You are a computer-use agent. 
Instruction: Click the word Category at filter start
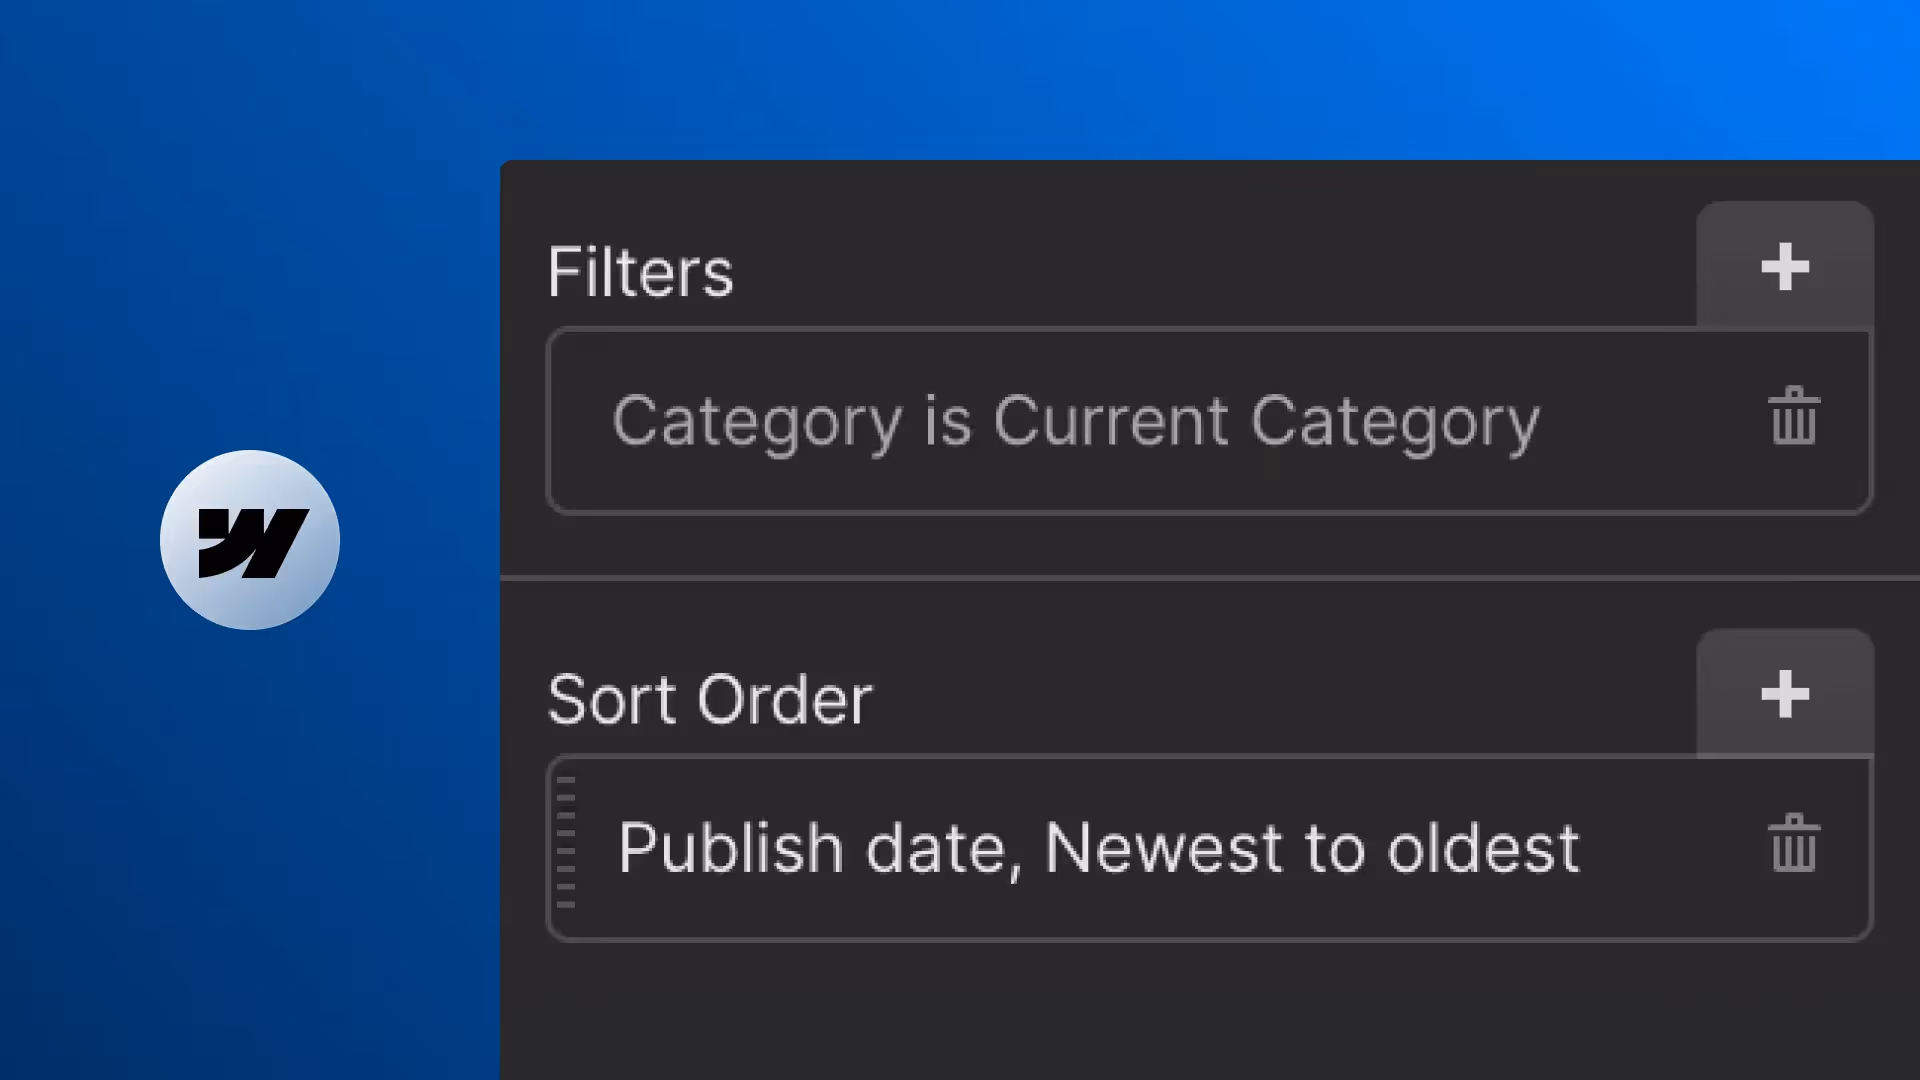756,421
